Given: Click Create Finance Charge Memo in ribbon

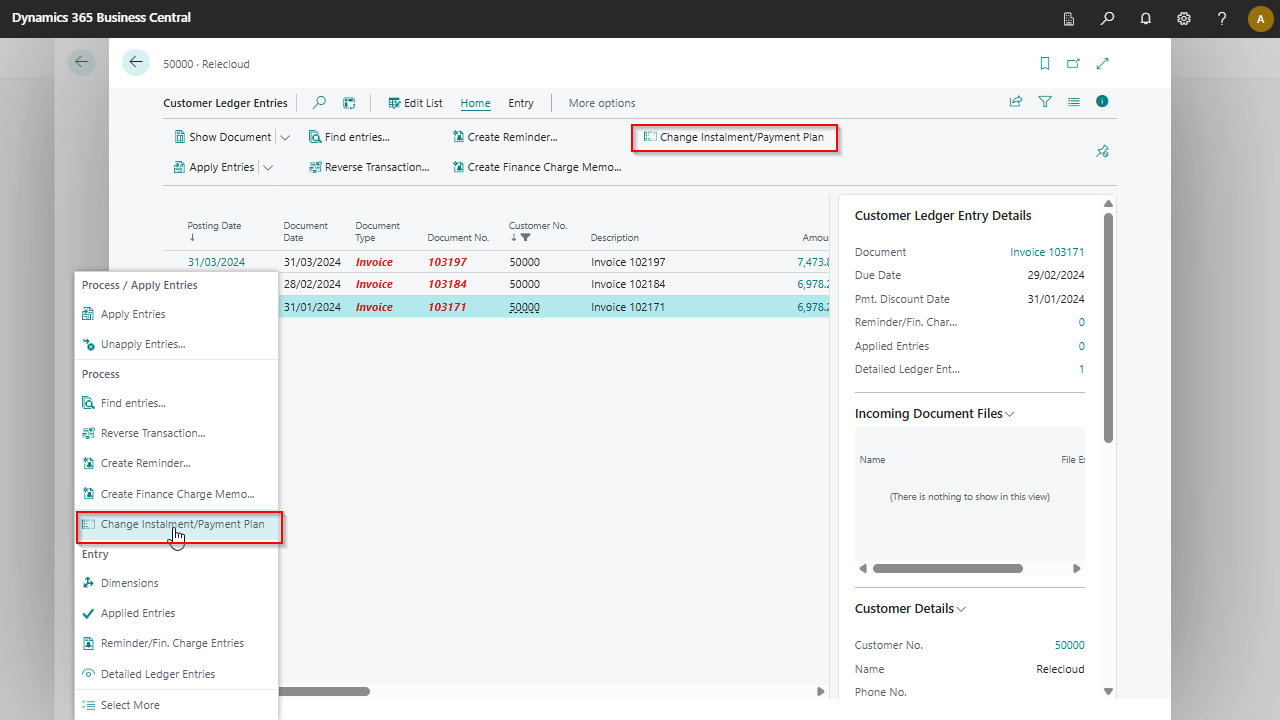Looking at the screenshot, I should coord(537,167).
